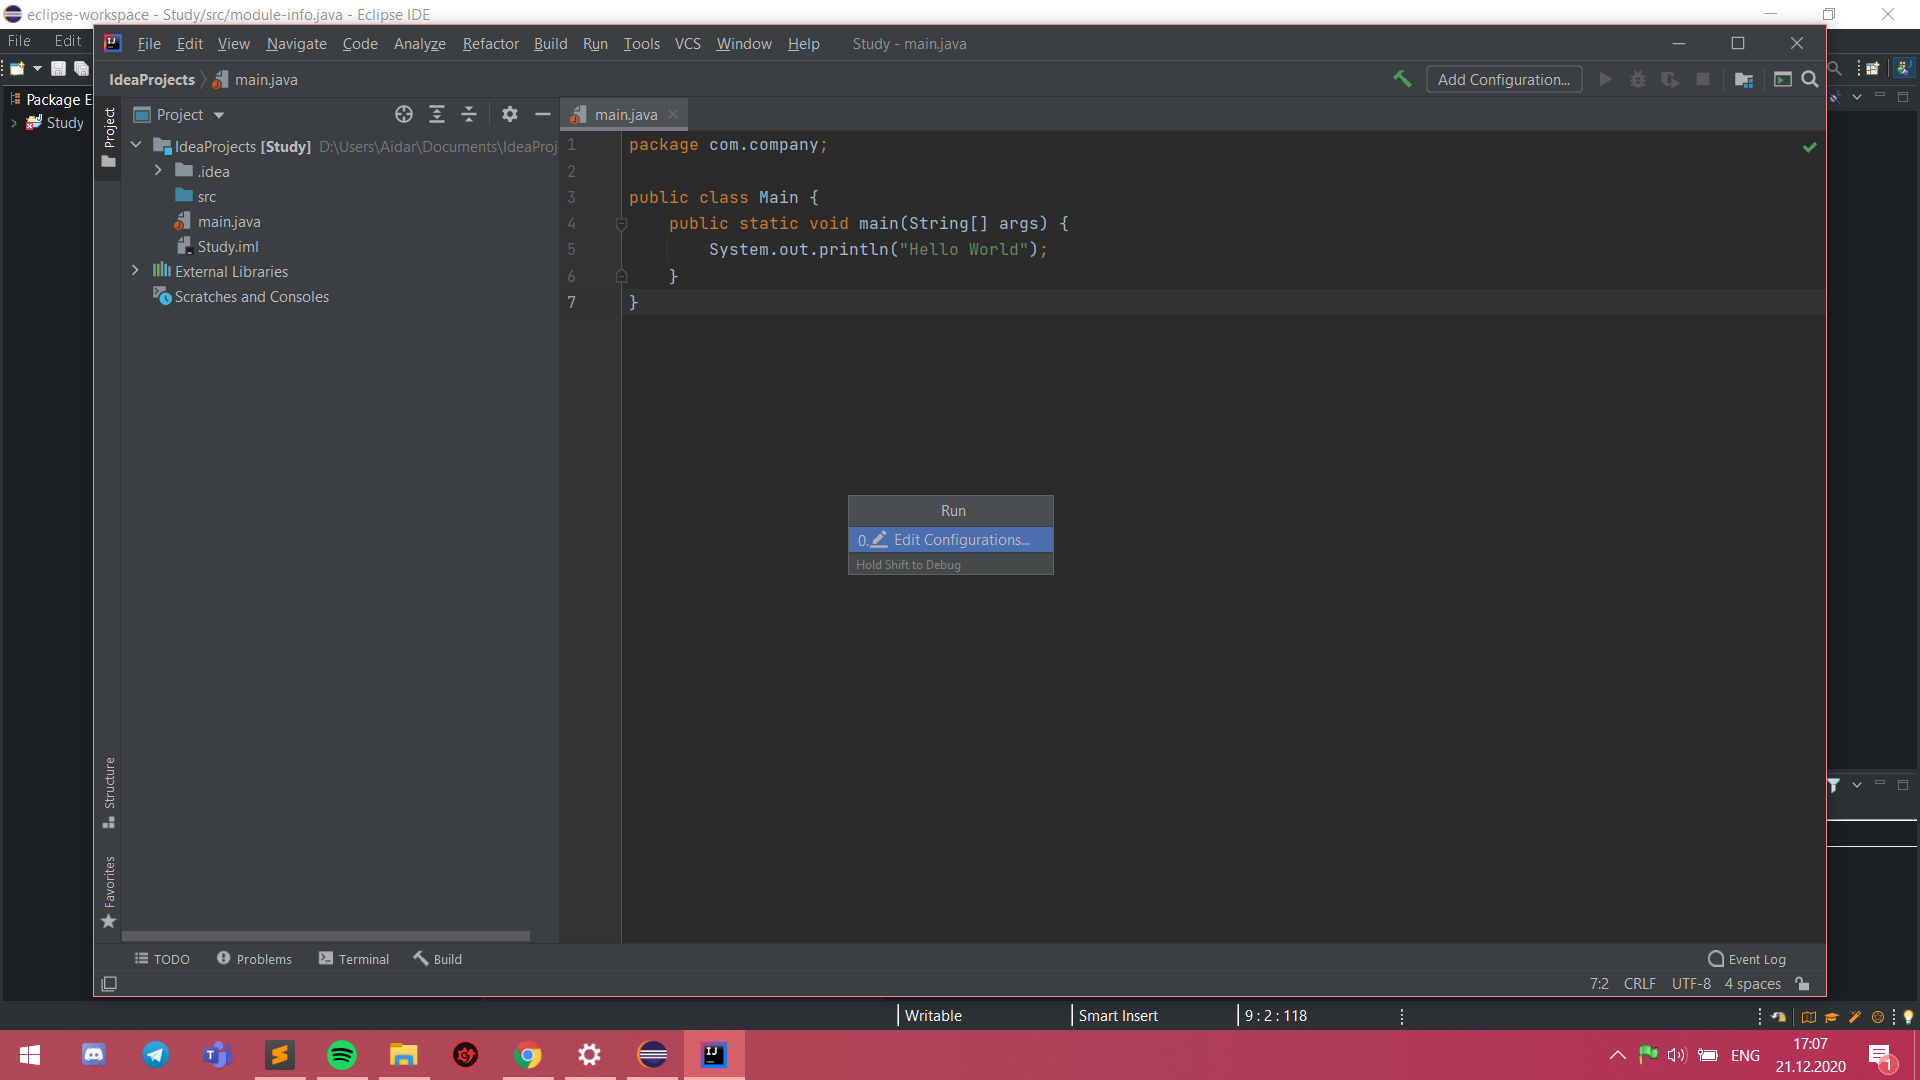Expand the Study project in Eclipse Package Explorer
Image resolution: width=1920 pixels, height=1080 pixels.
click(14, 123)
